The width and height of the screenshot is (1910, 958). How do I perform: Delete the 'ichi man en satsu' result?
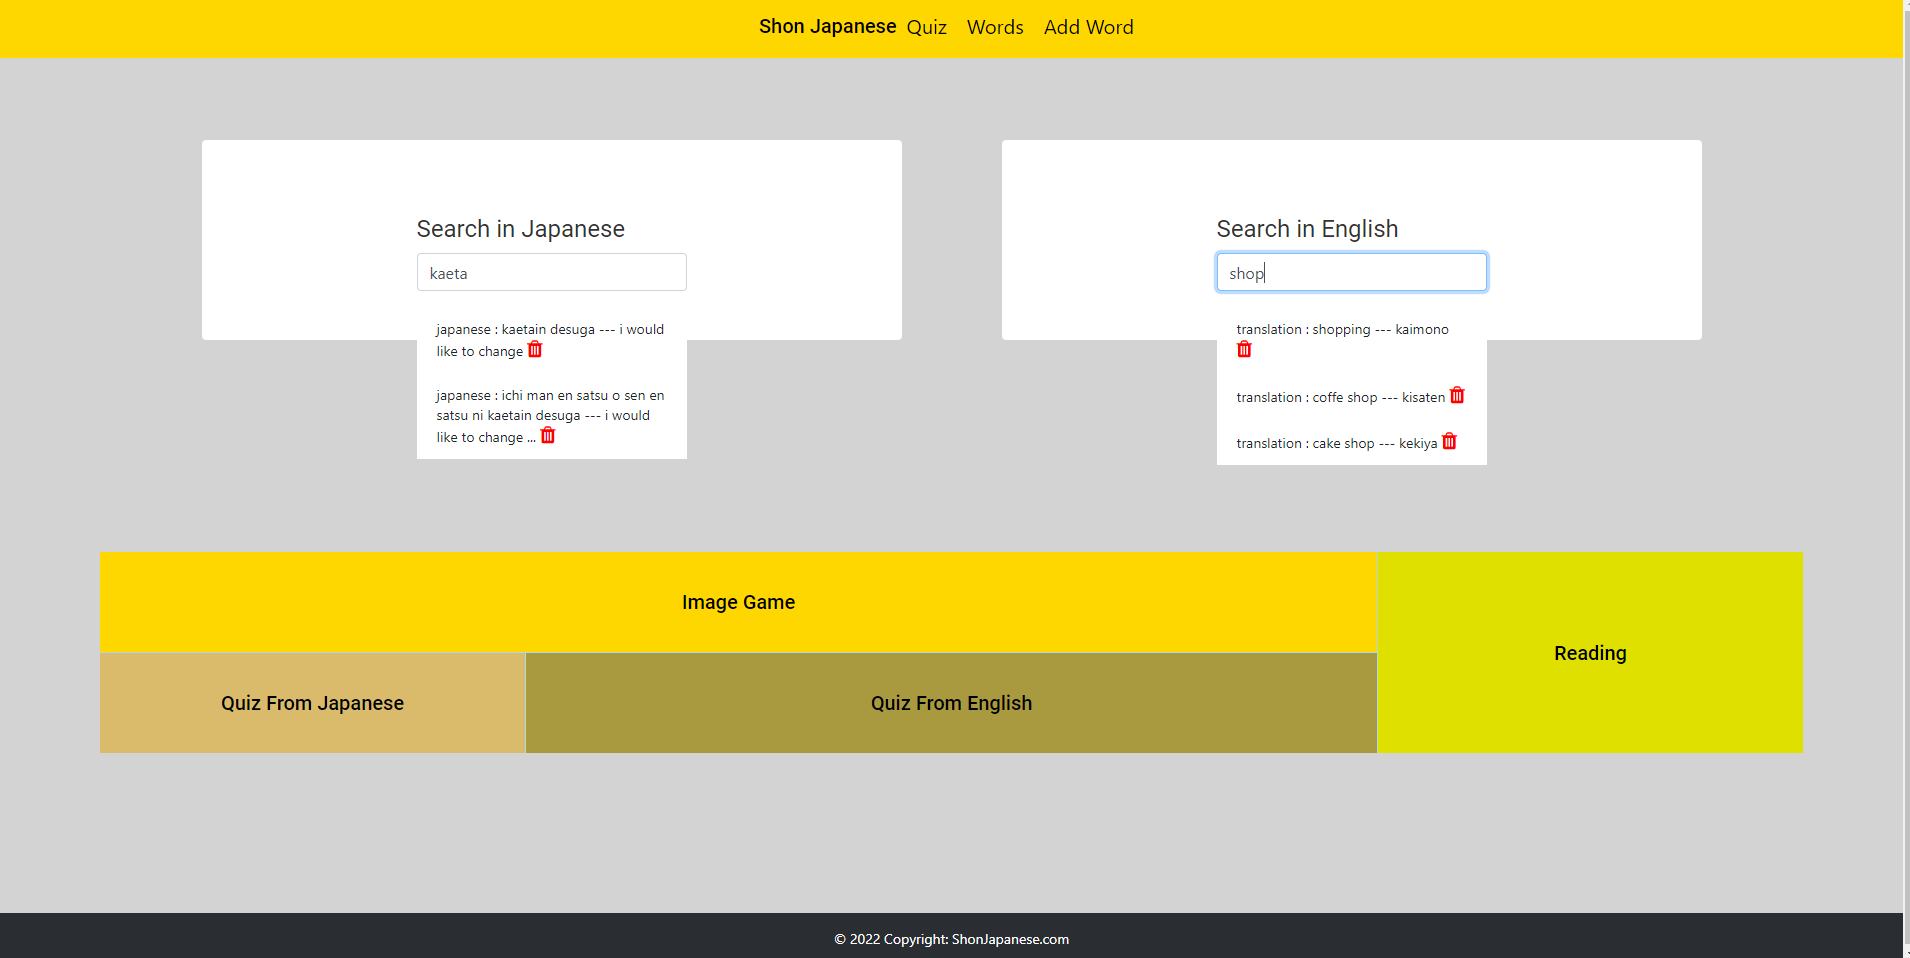(548, 435)
